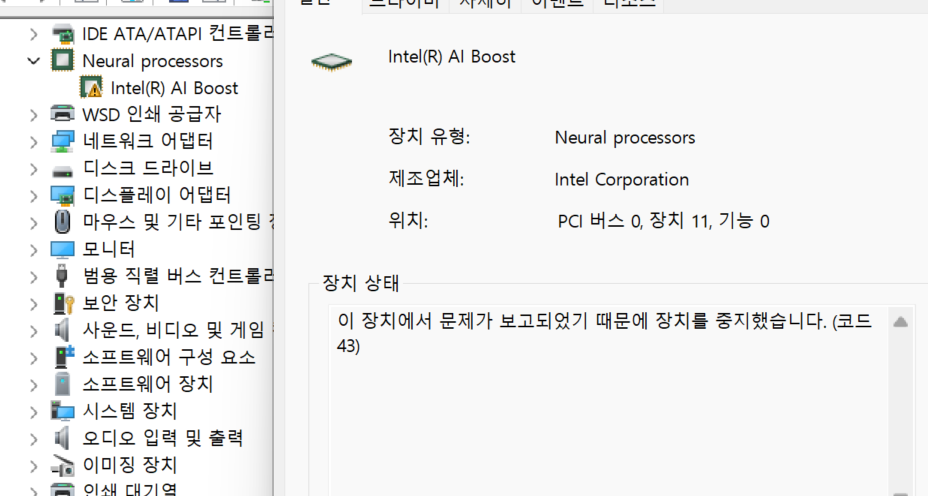Expand the 사운드, 비디오 및 게임 node

34,331
